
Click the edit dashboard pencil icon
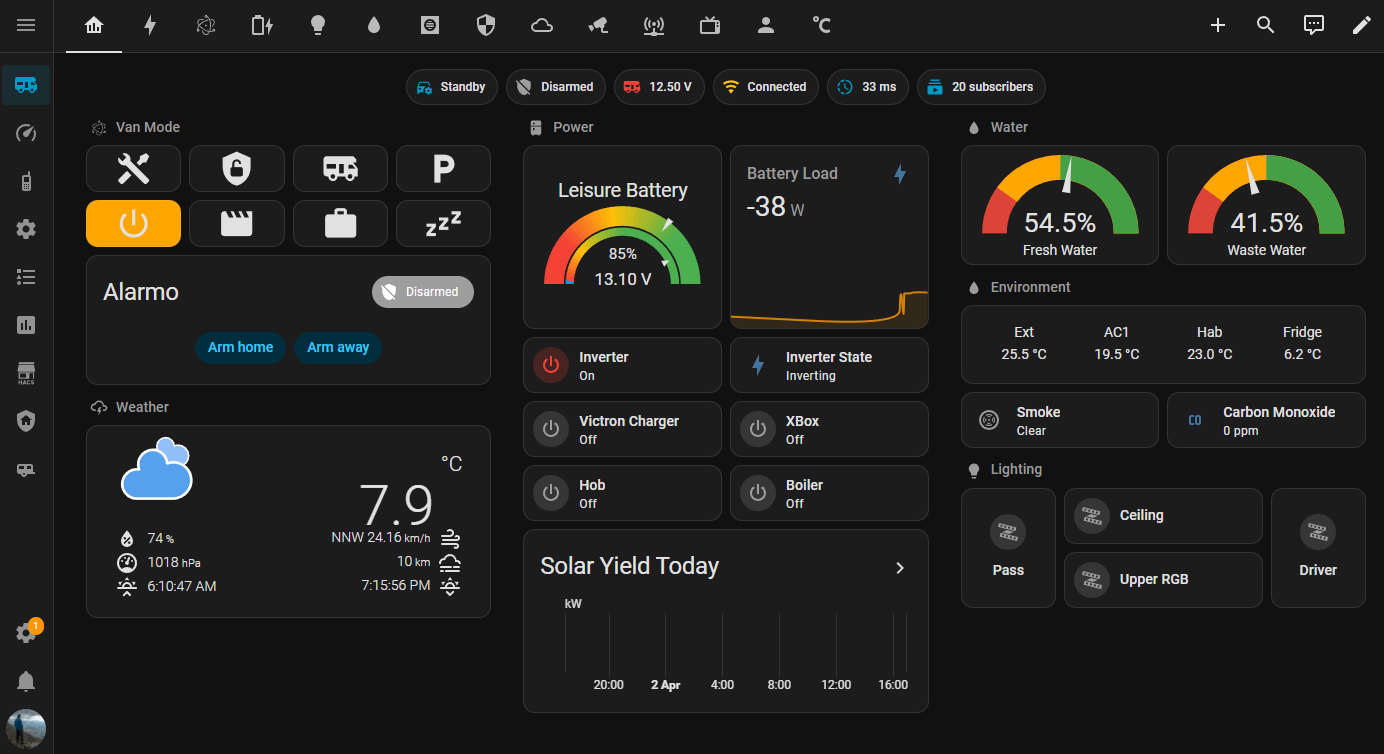[x=1361, y=25]
